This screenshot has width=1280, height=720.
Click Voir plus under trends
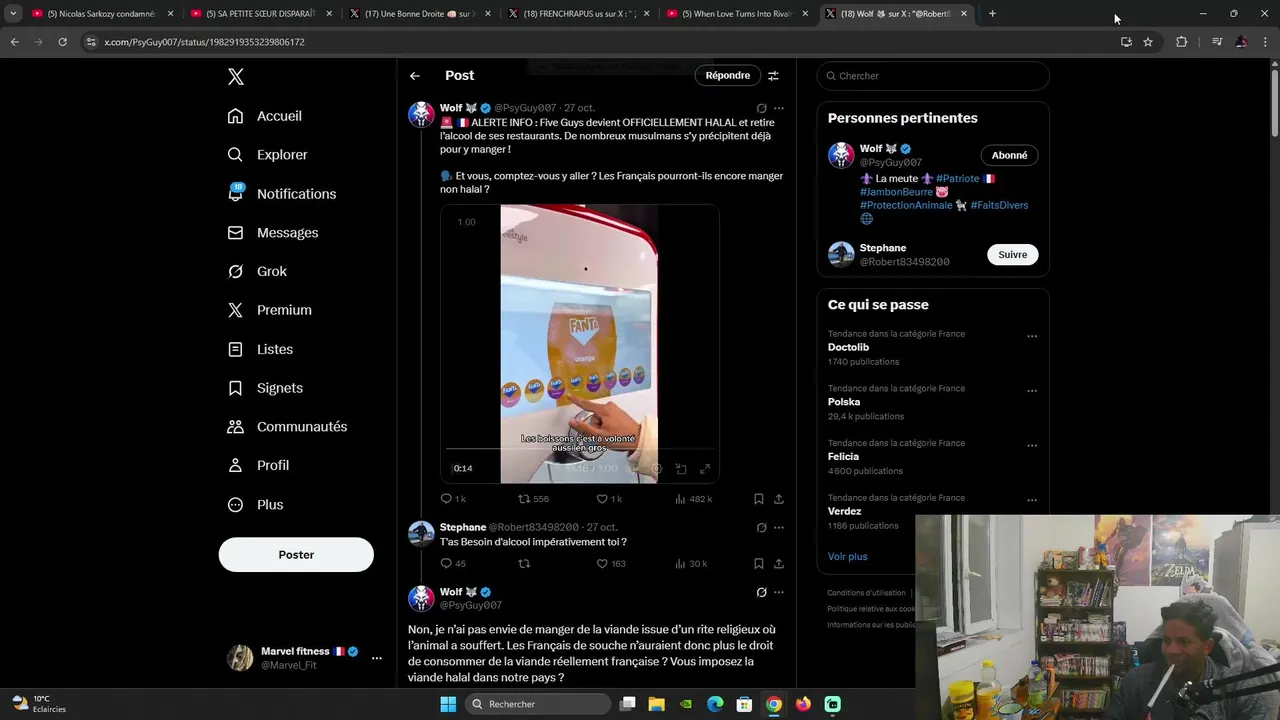point(847,557)
